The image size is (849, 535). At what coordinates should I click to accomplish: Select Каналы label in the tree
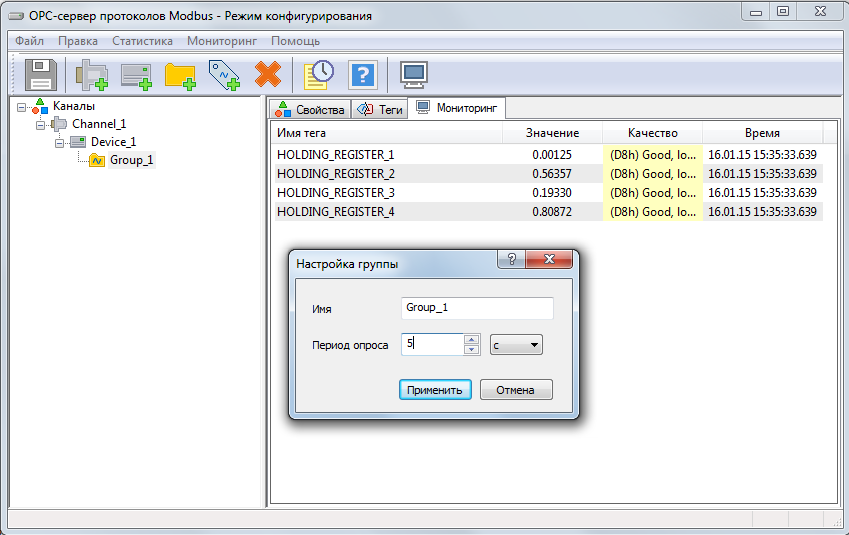click(x=74, y=106)
